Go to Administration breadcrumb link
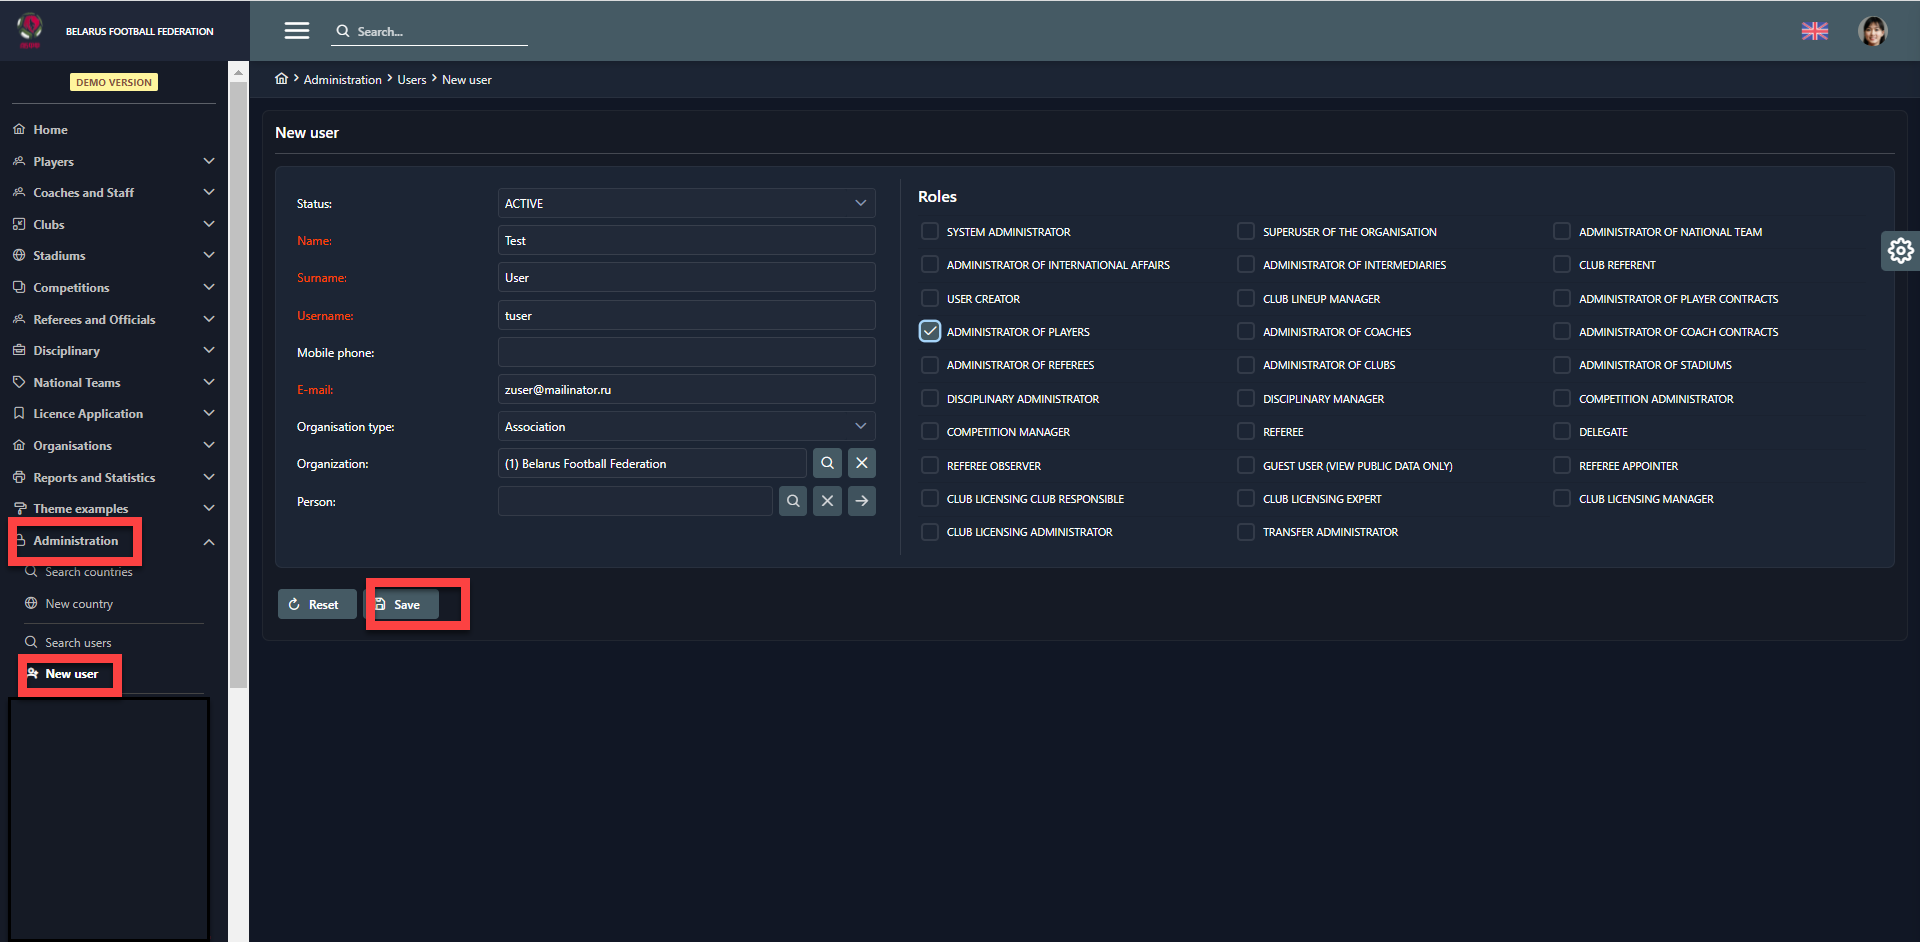The width and height of the screenshot is (1920, 942). coord(342,79)
